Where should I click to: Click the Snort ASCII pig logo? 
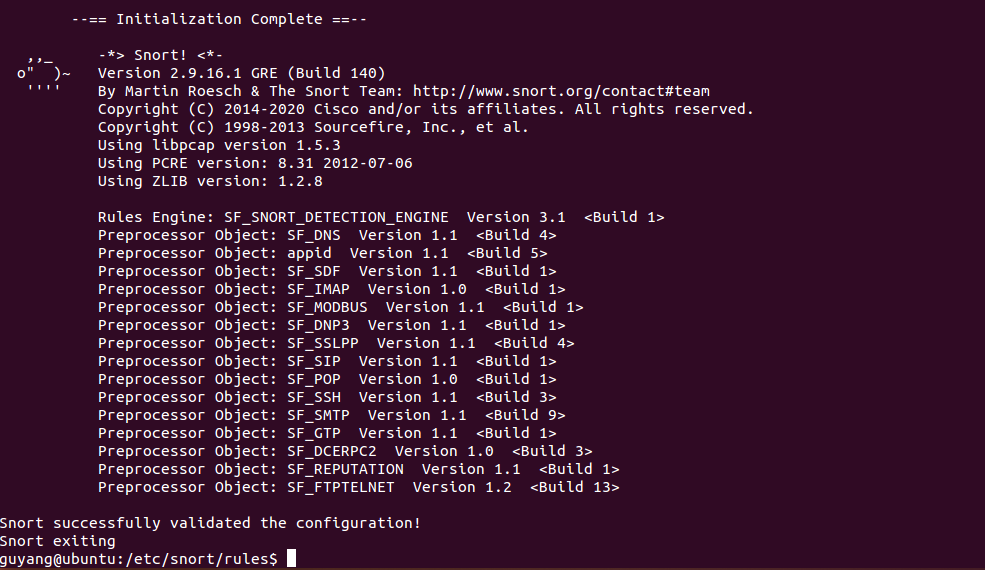[x=43, y=74]
